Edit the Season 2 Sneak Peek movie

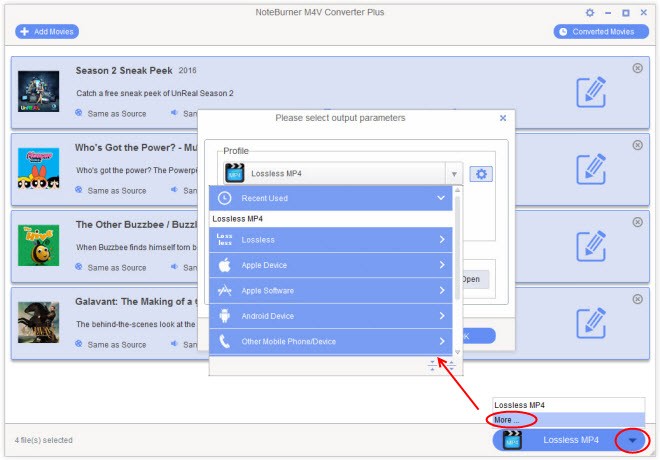[591, 92]
